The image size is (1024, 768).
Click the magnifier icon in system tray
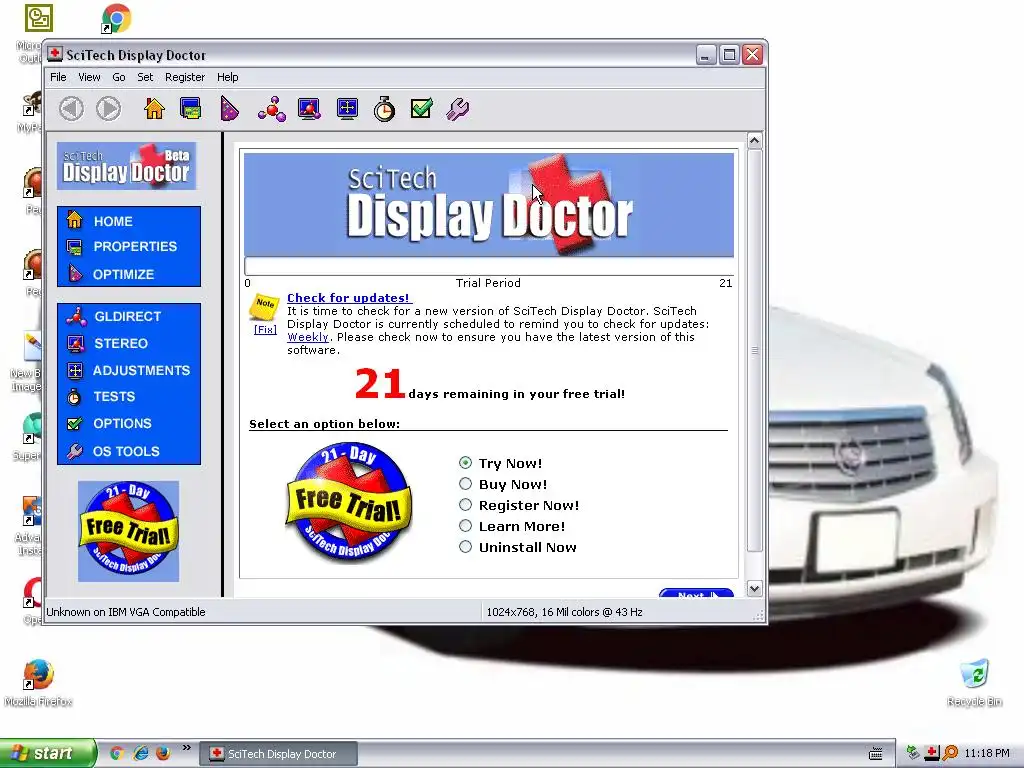[x=950, y=753]
